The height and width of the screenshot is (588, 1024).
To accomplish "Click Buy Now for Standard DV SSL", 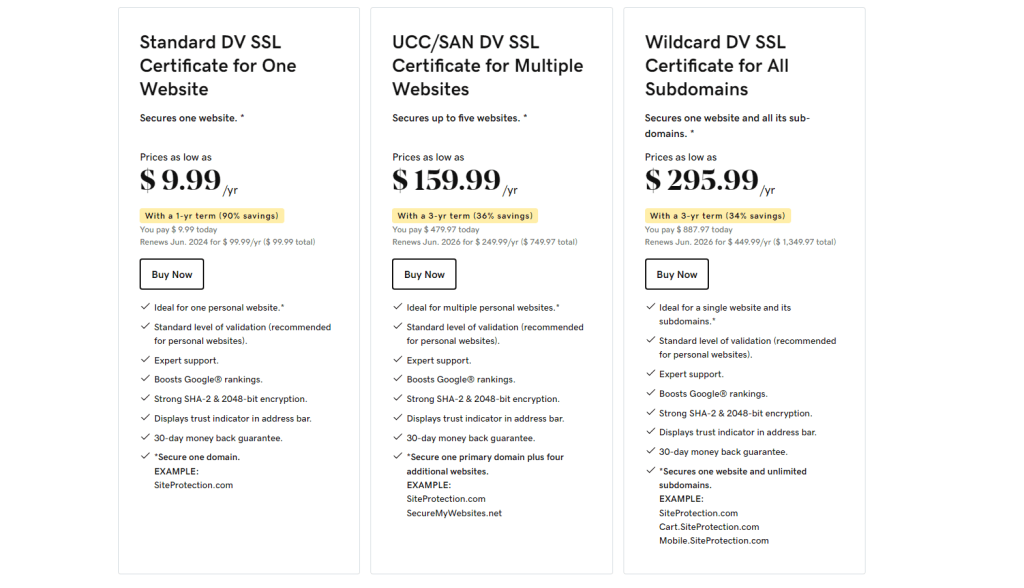I will coord(172,274).
